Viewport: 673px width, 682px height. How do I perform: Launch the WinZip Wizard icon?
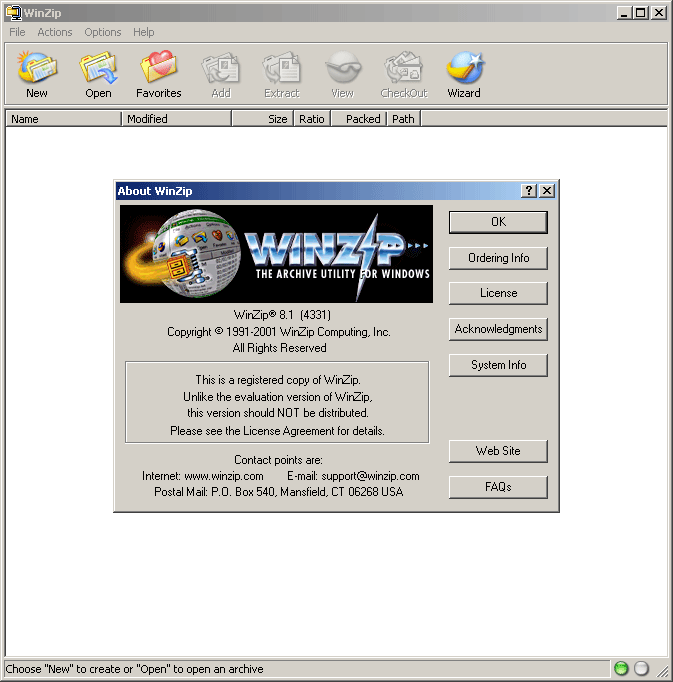[465, 67]
